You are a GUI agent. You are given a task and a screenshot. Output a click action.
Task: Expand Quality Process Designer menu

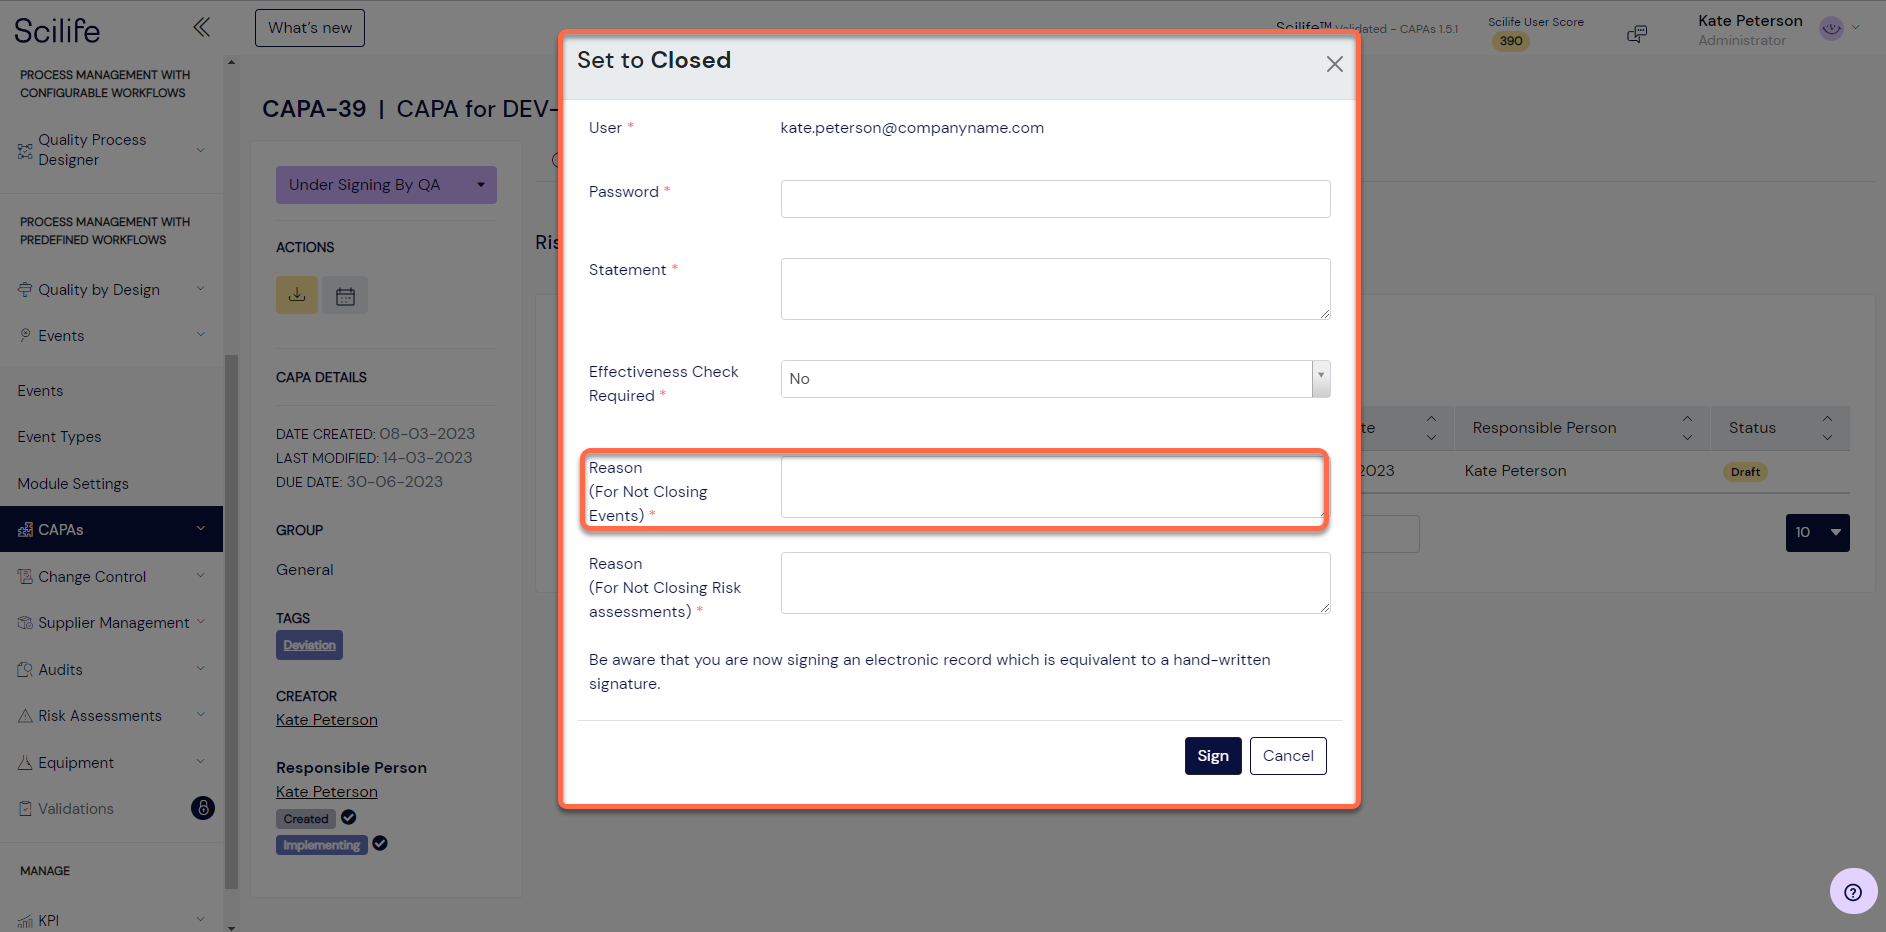[x=111, y=150]
